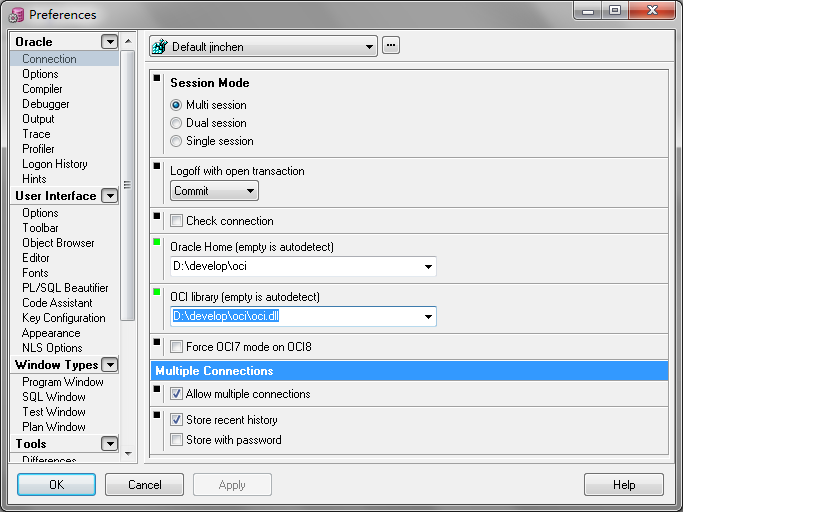Image resolution: width=819 pixels, height=512 pixels.
Task: Click black marker beside Logoff with open transaction
Action: tap(157, 166)
